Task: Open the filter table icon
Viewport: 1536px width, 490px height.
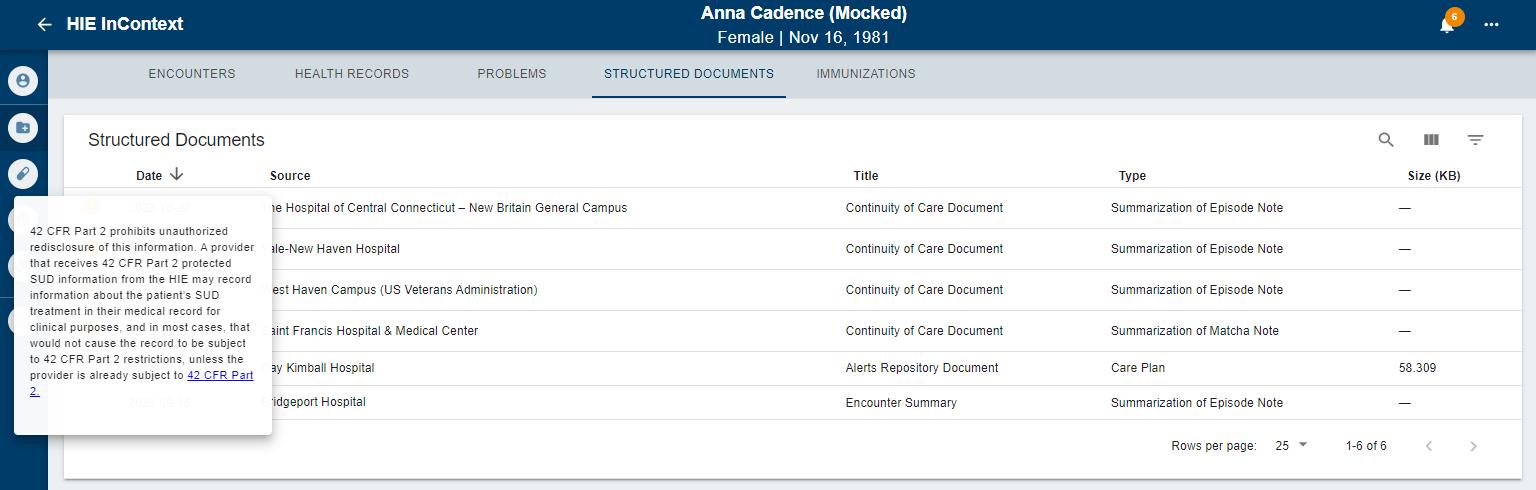Action: point(1475,140)
